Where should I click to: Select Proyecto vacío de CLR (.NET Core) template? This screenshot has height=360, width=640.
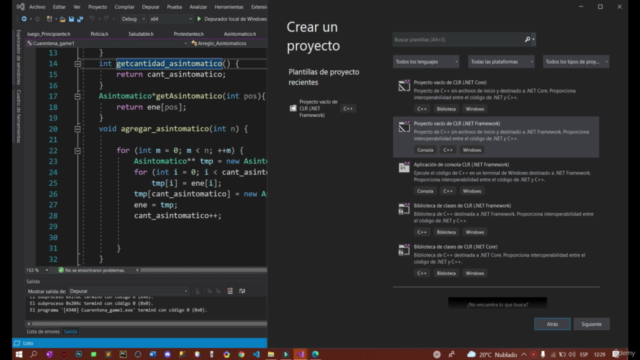(496, 96)
